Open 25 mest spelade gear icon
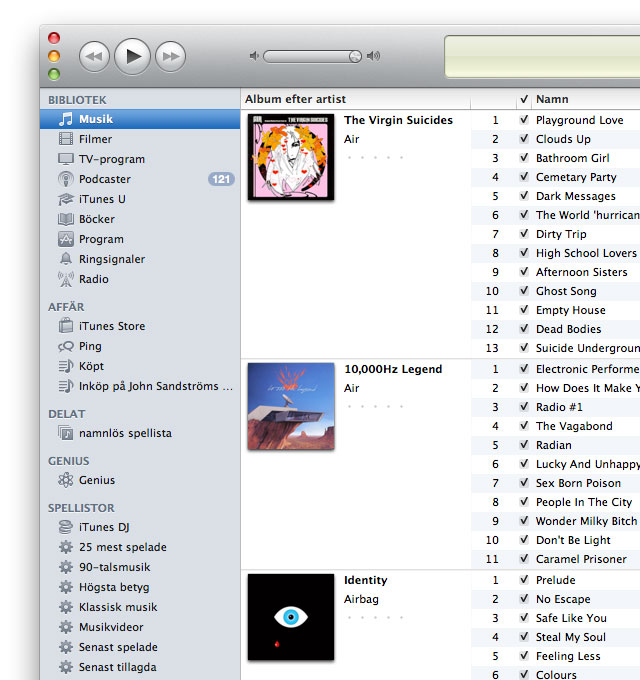 click(65, 547)
